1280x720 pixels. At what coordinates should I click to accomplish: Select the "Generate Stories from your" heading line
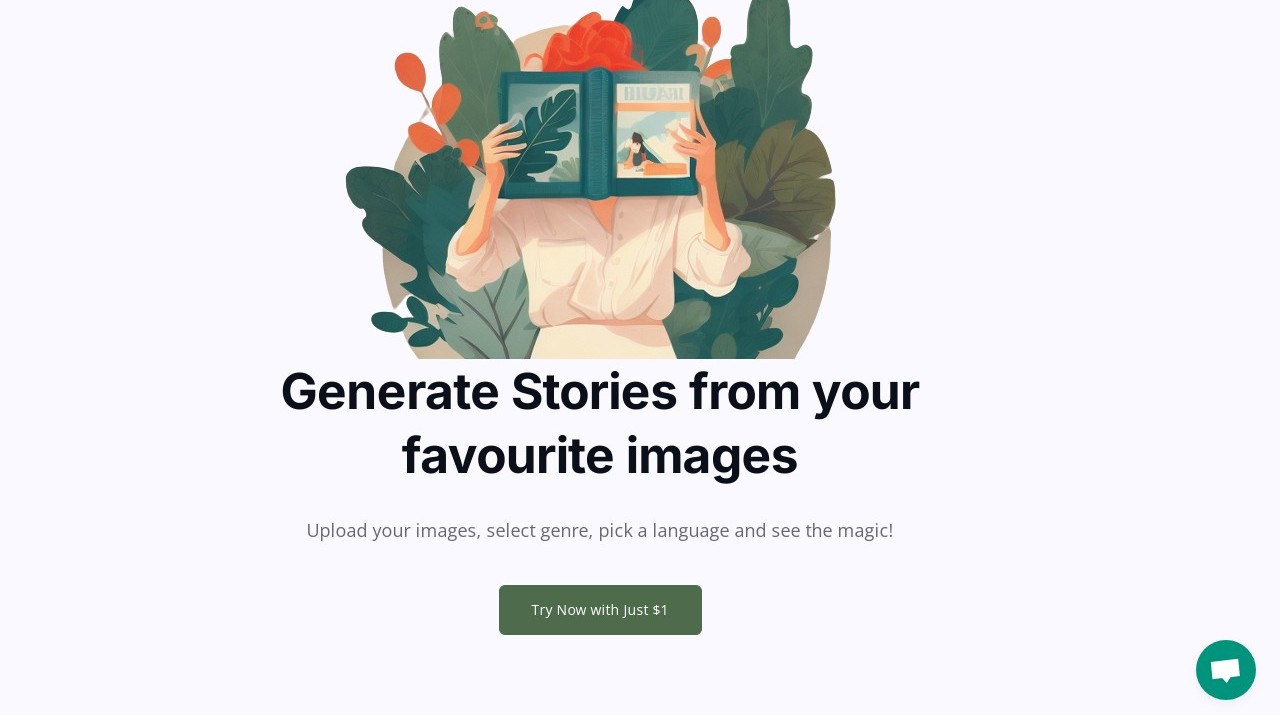tap(600, 391)
